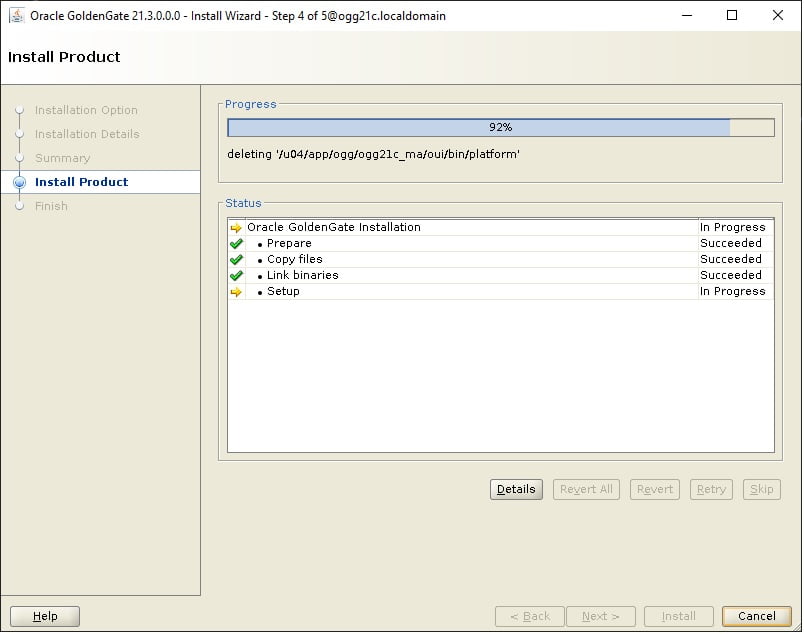
Task: Click the Install Product step bullet icon
Action: 19,182
